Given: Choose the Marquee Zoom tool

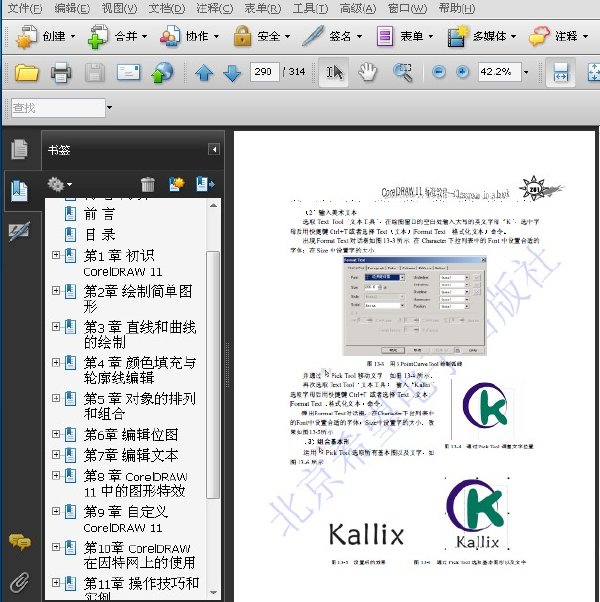Looking at the screenshot, I should point(402,72).
